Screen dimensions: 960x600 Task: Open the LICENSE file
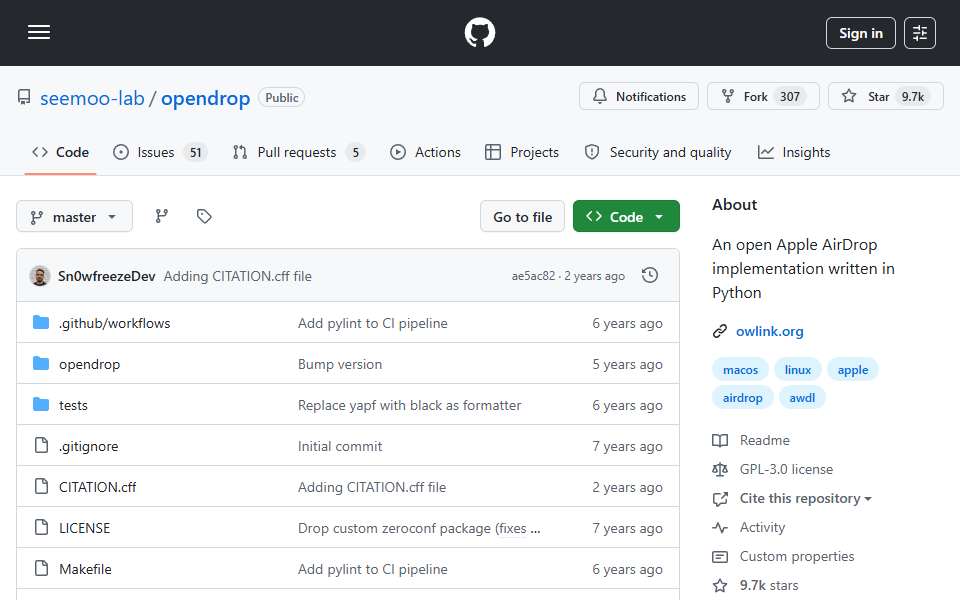pos(84,528)
